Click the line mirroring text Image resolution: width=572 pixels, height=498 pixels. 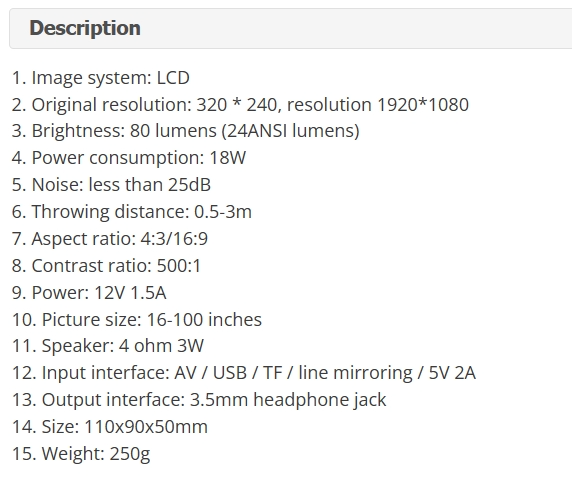pos(355,373)
